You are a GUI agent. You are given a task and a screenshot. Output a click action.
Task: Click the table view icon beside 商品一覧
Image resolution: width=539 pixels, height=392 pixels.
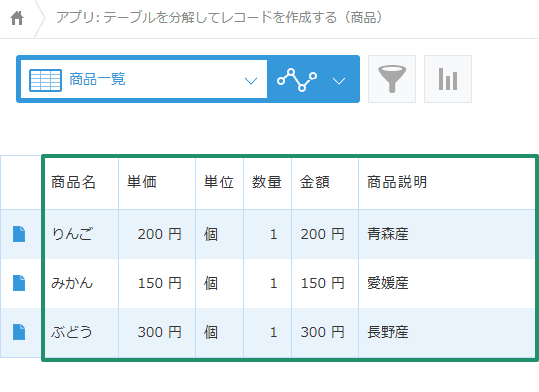(x=45, y=80)
